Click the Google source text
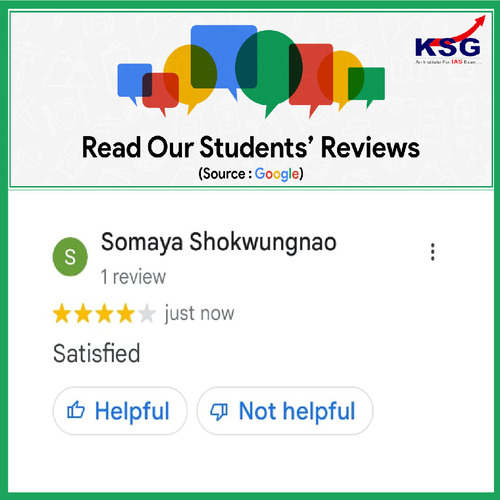Screen dimensions: 500x500 click(277, 174)
